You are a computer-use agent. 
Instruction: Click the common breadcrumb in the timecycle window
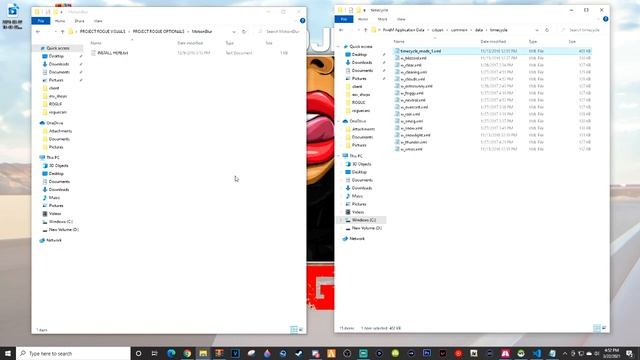[x=459, y=30]
